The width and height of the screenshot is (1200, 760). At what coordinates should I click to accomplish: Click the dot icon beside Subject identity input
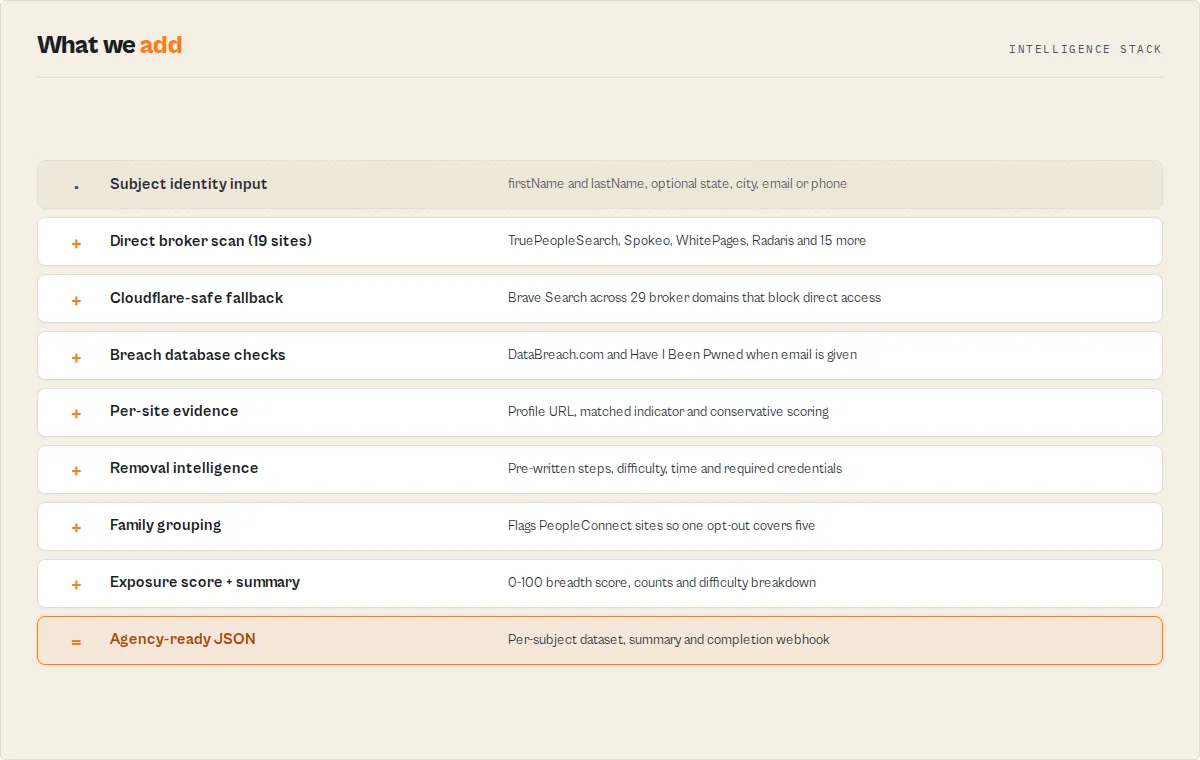pos(76,187)
